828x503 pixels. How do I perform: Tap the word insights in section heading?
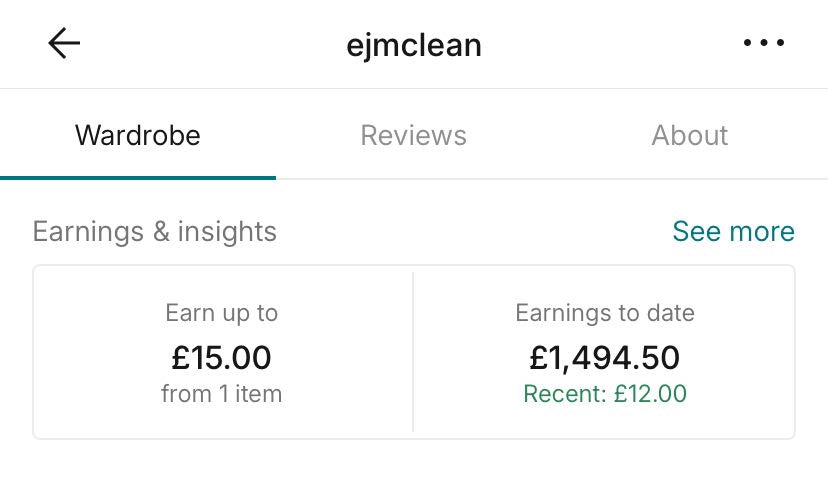(x=227, y=232)
